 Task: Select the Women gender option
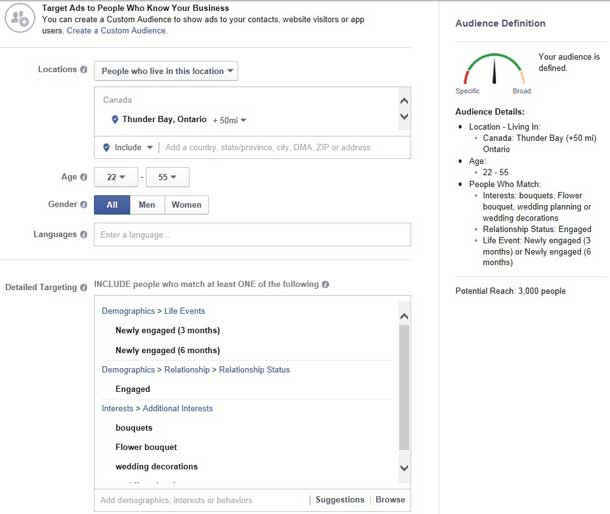point(186,205)
